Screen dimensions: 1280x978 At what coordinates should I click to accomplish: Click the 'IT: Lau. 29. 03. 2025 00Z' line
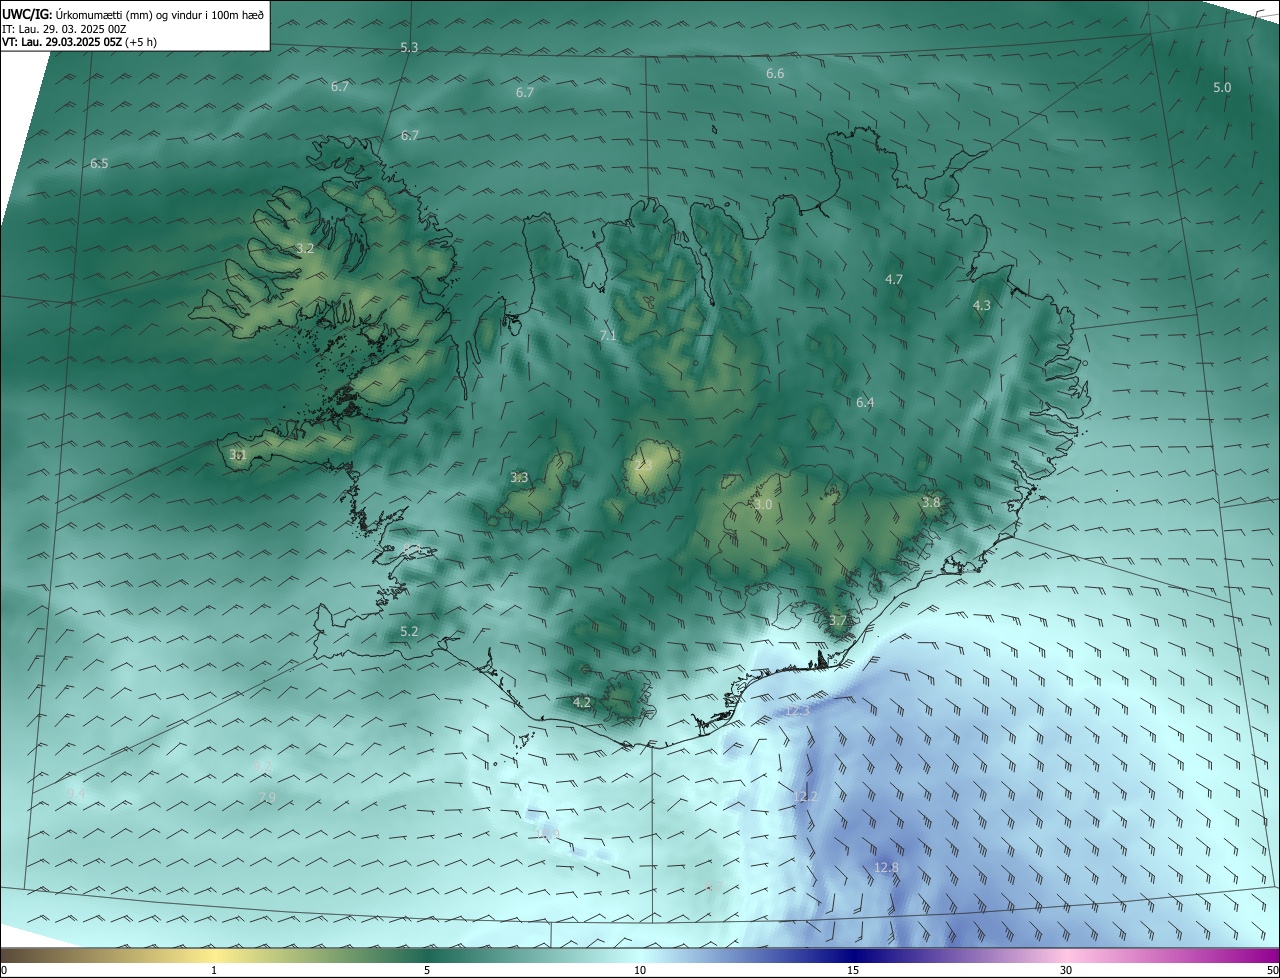point(64,29)
